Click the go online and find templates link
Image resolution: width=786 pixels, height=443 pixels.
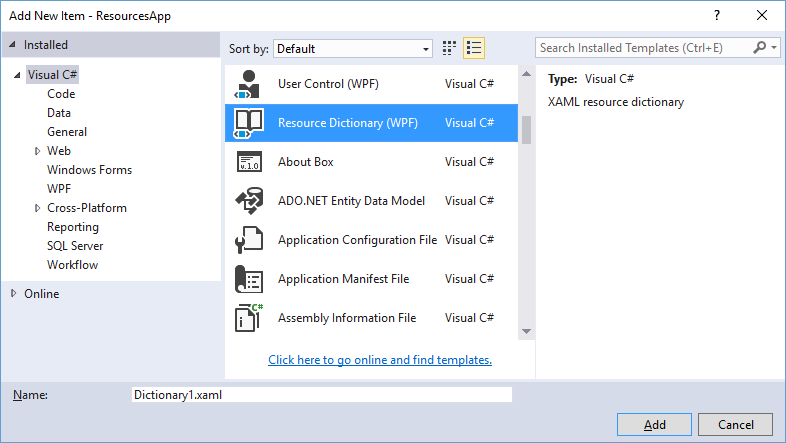(x=380, y=360)
